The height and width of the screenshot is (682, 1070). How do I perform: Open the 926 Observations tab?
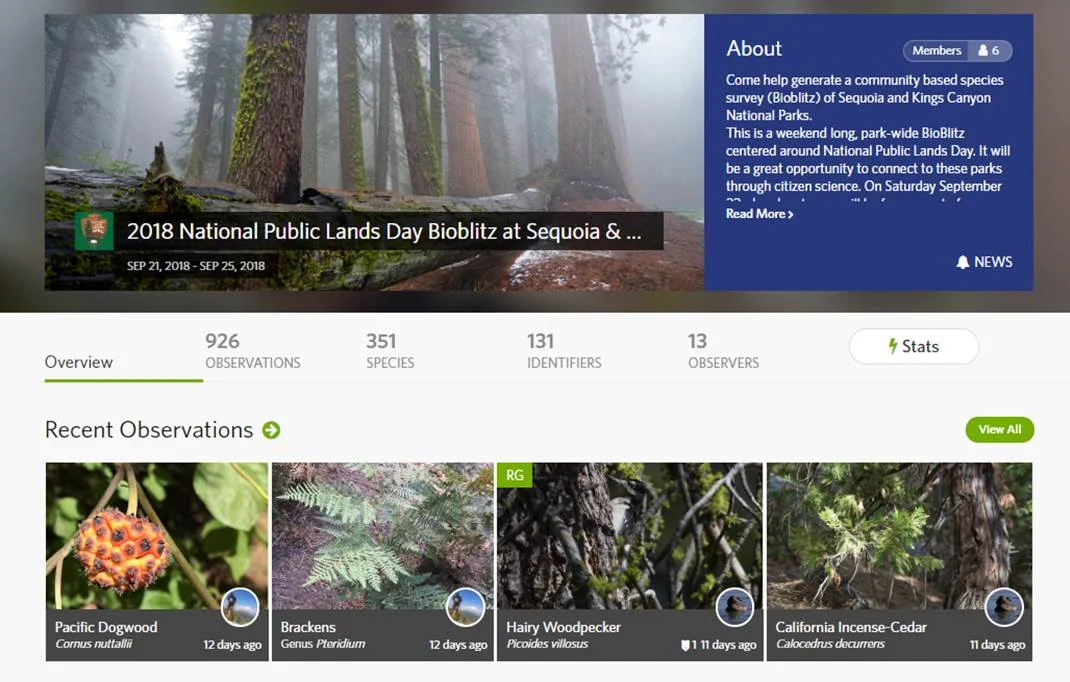coord(252,351)
